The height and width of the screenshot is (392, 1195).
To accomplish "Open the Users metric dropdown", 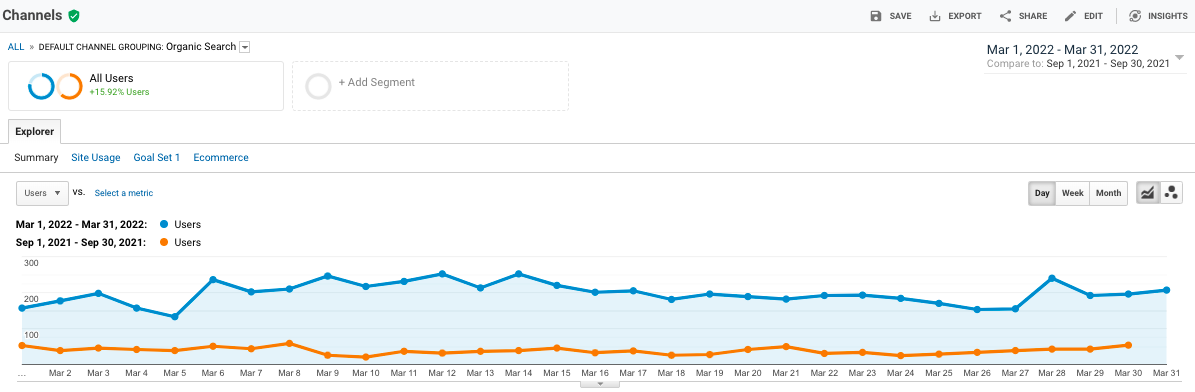I will [42, 193].
